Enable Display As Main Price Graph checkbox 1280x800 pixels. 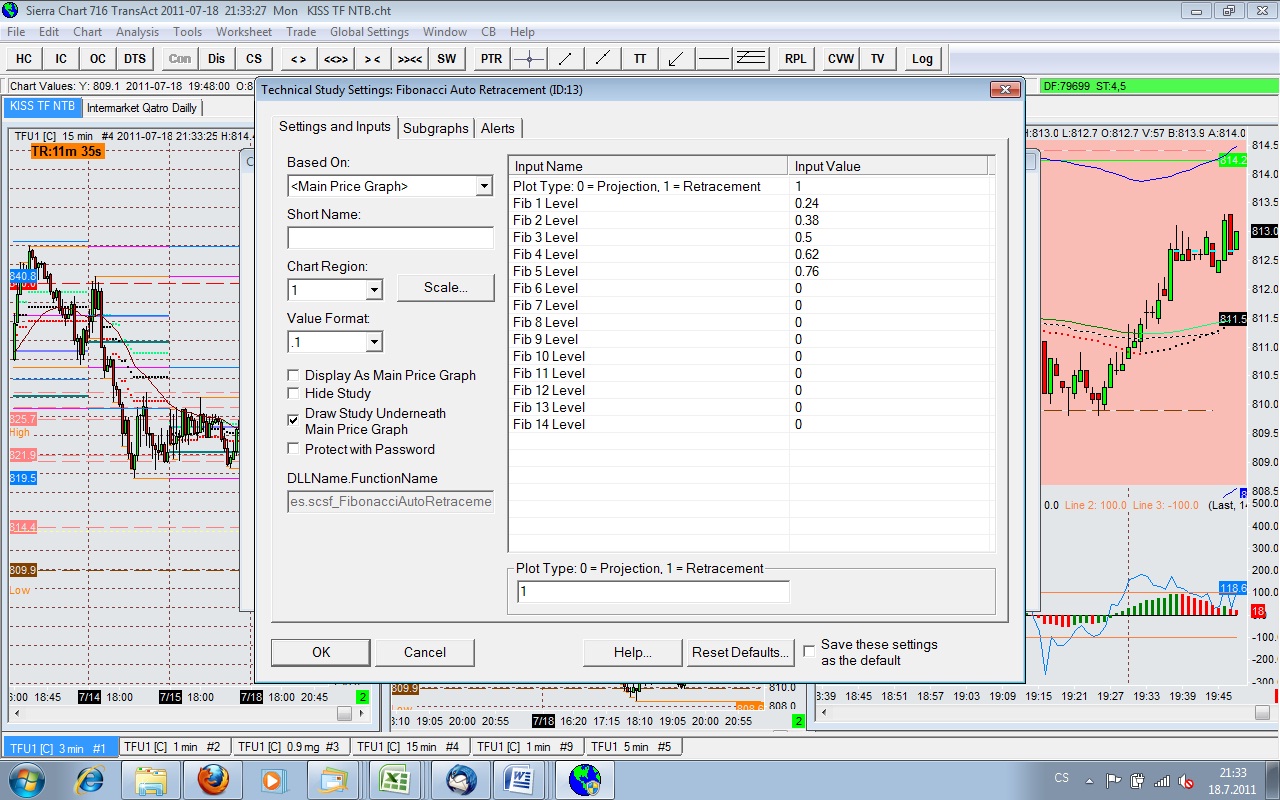pos(294,376)
